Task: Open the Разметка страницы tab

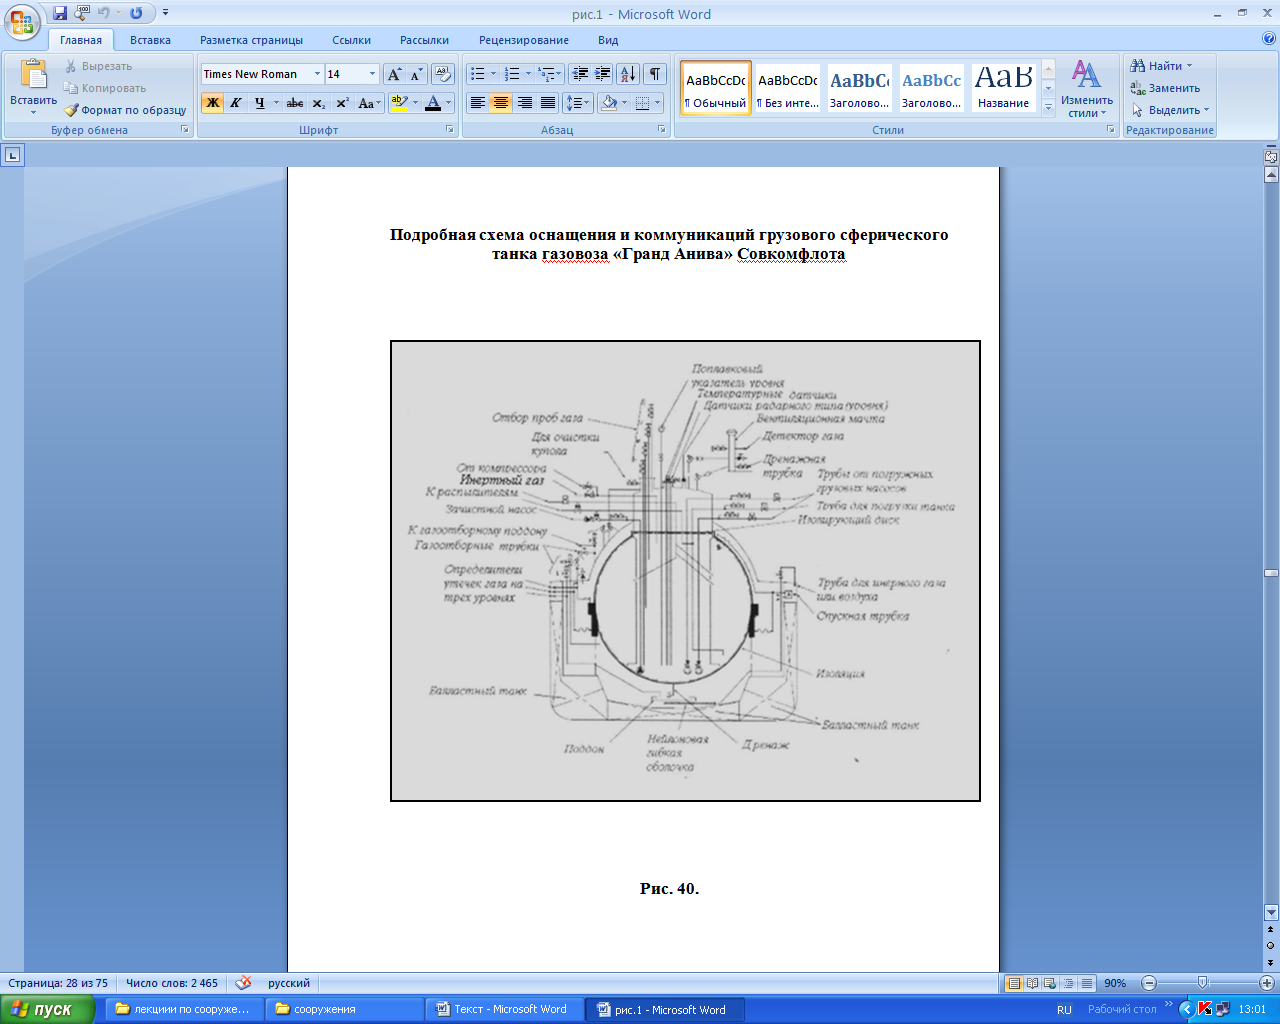Action: 251,40
